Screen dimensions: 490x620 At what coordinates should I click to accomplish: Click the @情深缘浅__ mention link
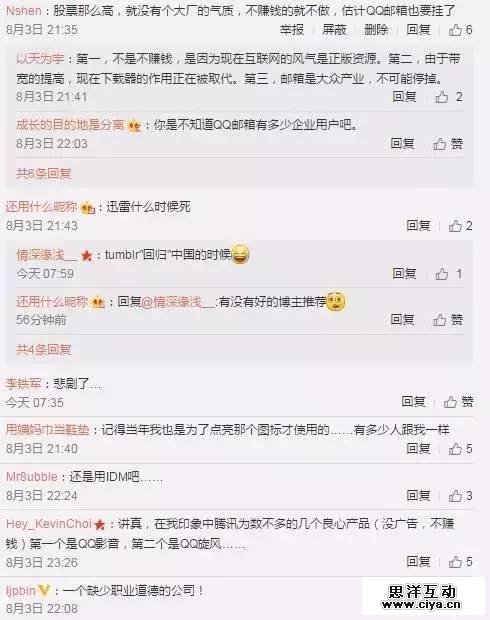(x=178, y=302)
